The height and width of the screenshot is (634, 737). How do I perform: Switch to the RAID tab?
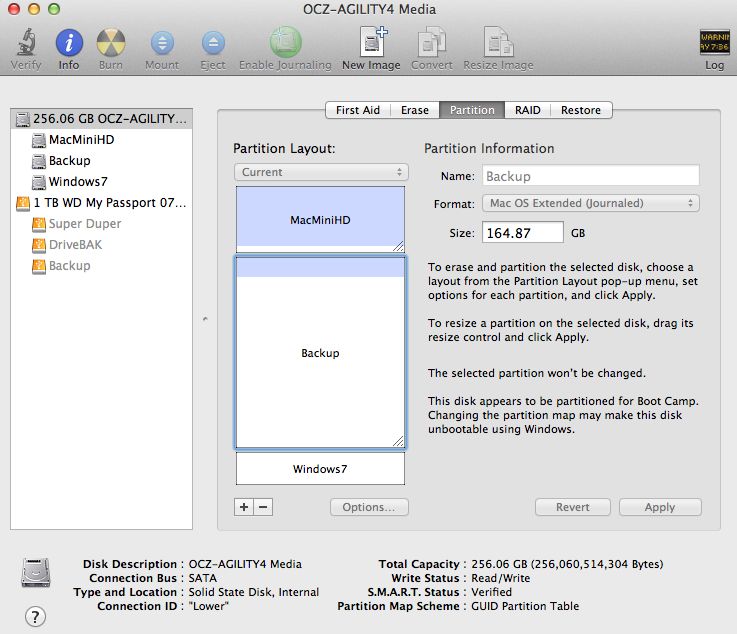528,110
